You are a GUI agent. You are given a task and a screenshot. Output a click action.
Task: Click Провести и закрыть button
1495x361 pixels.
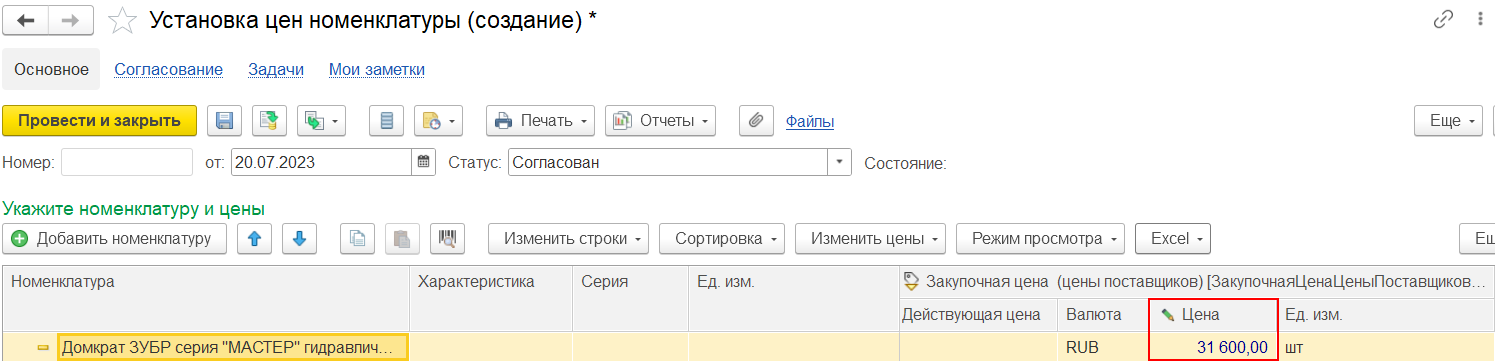pos(100,121)
